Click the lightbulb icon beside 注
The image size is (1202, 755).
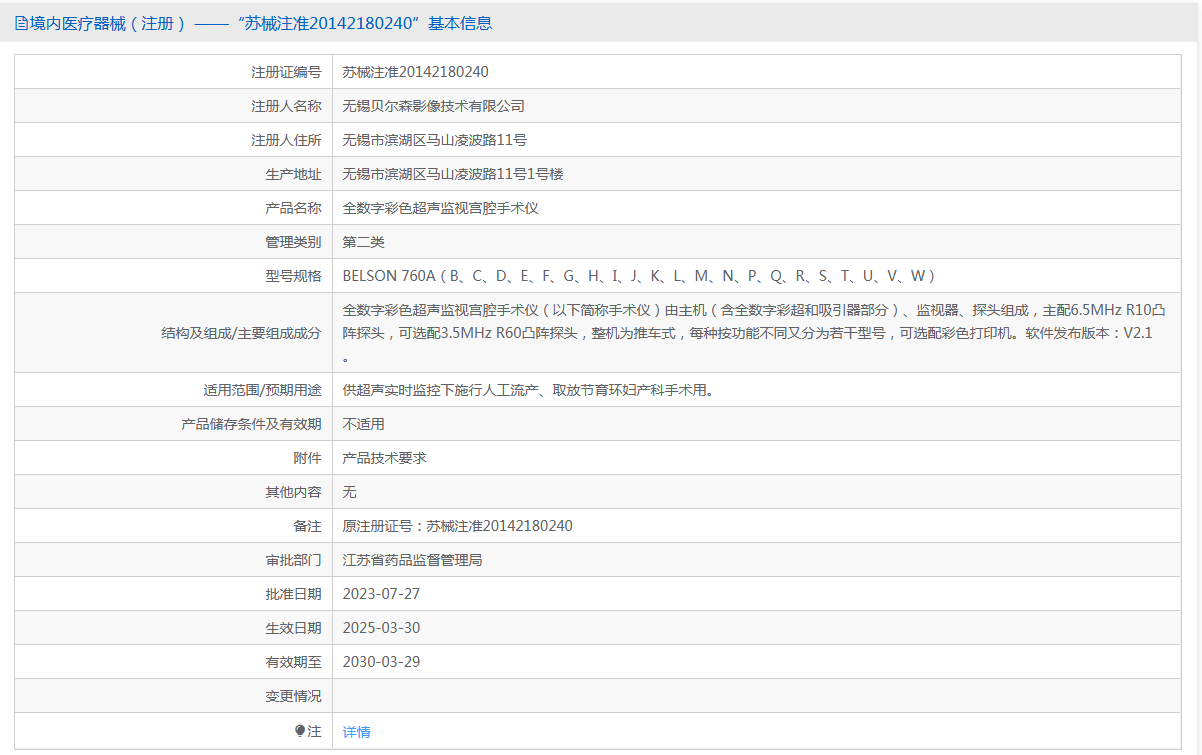tap(300, 731)
